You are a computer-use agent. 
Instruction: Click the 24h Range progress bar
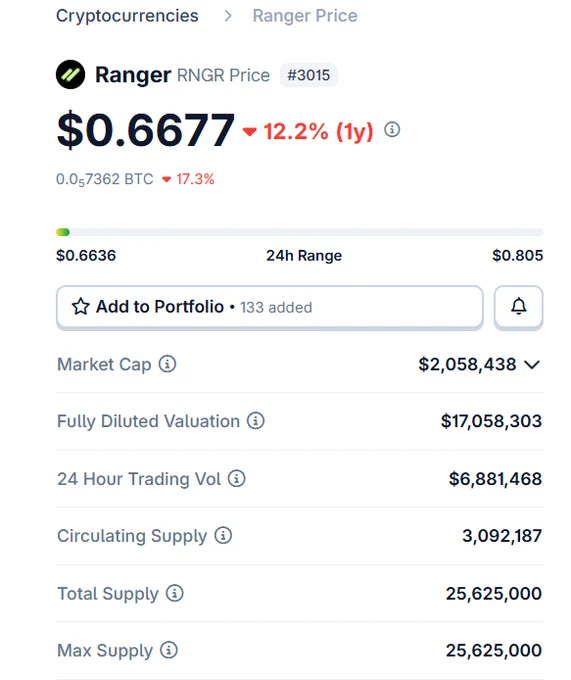(x=300, y=232)
